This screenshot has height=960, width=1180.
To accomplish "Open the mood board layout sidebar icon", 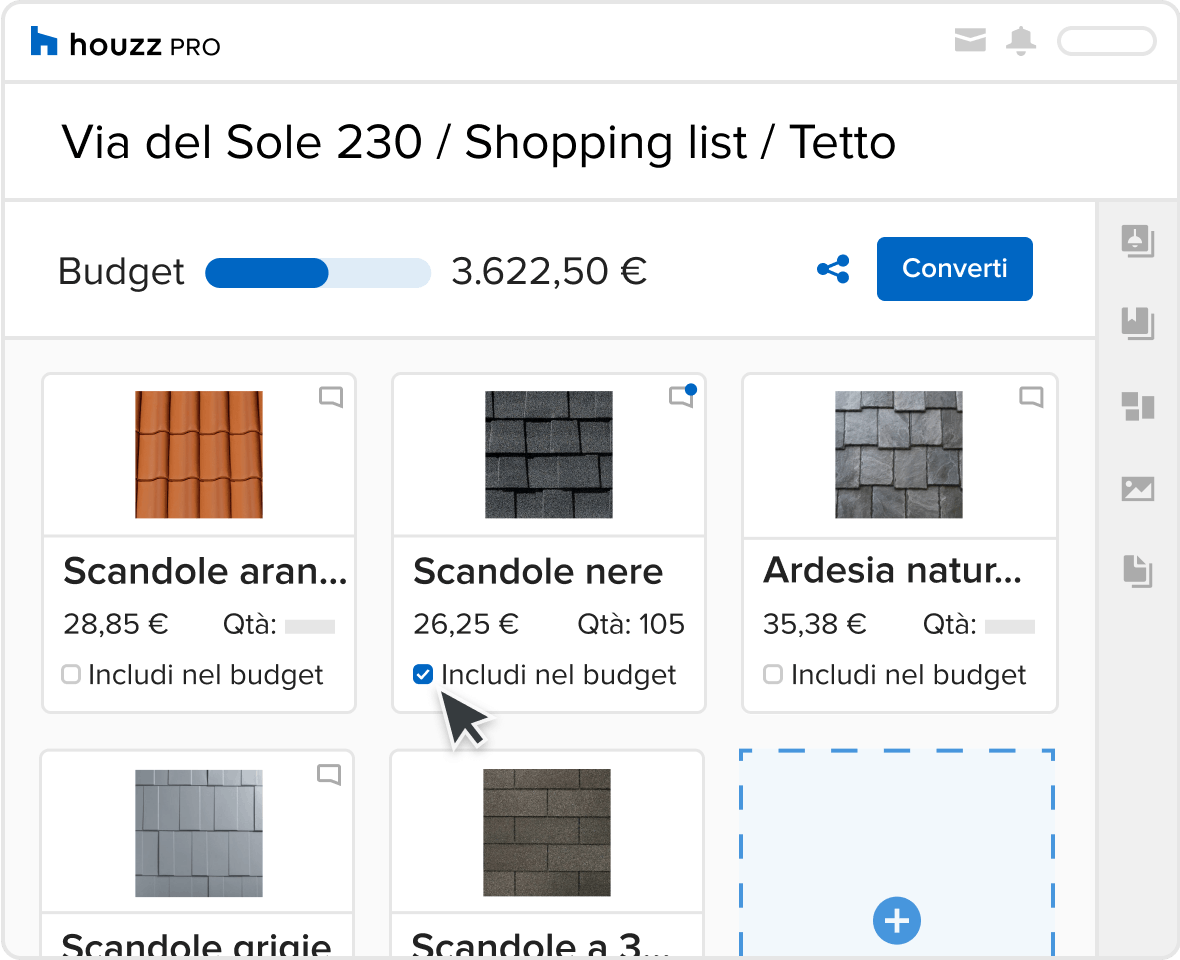I will [1138, 406].
